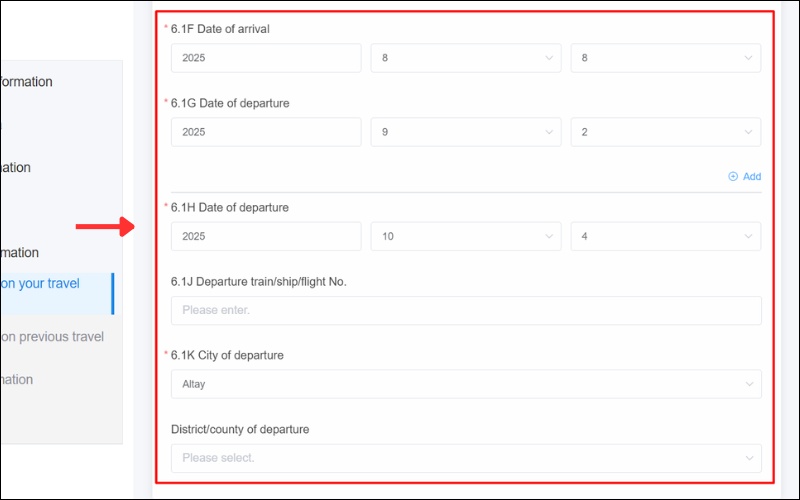Image resolution: width=800 pixels, height=500 pixels.
Task: Open the arrival day dropdown
Action: click(665, 58)
